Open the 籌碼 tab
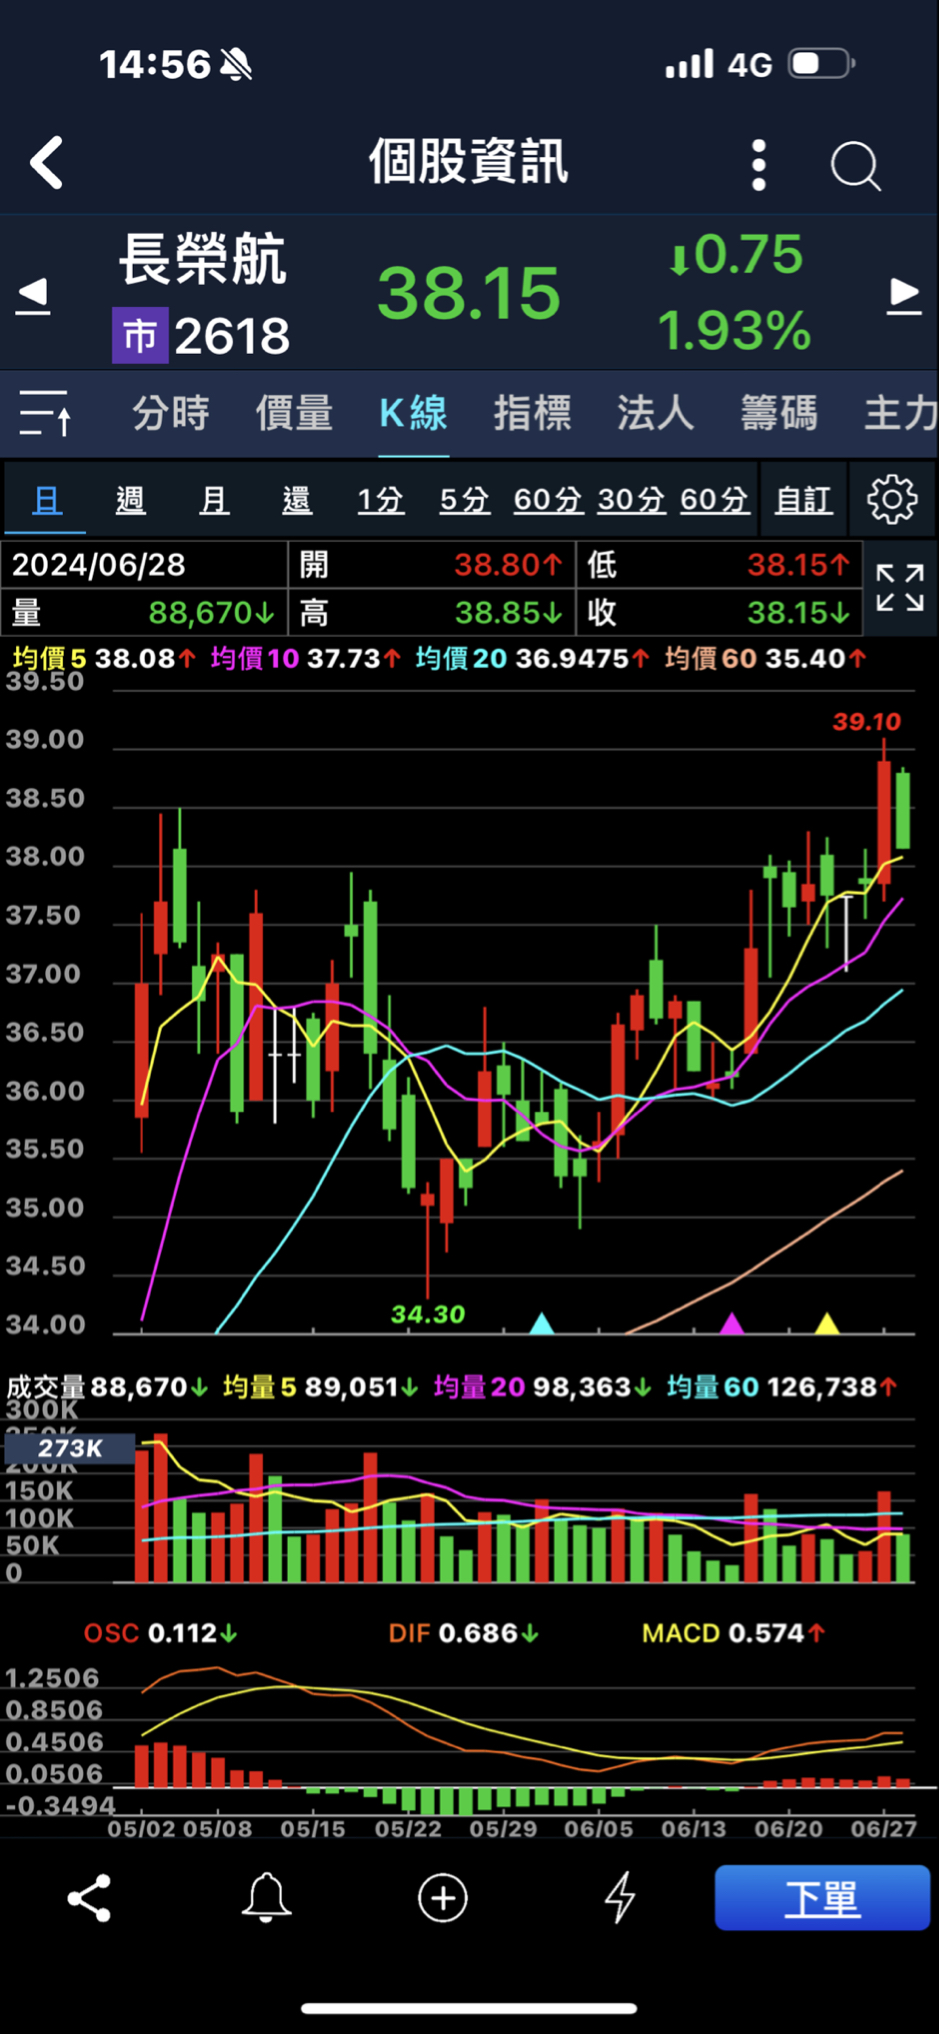The image size is (939, 2034). 779,413
